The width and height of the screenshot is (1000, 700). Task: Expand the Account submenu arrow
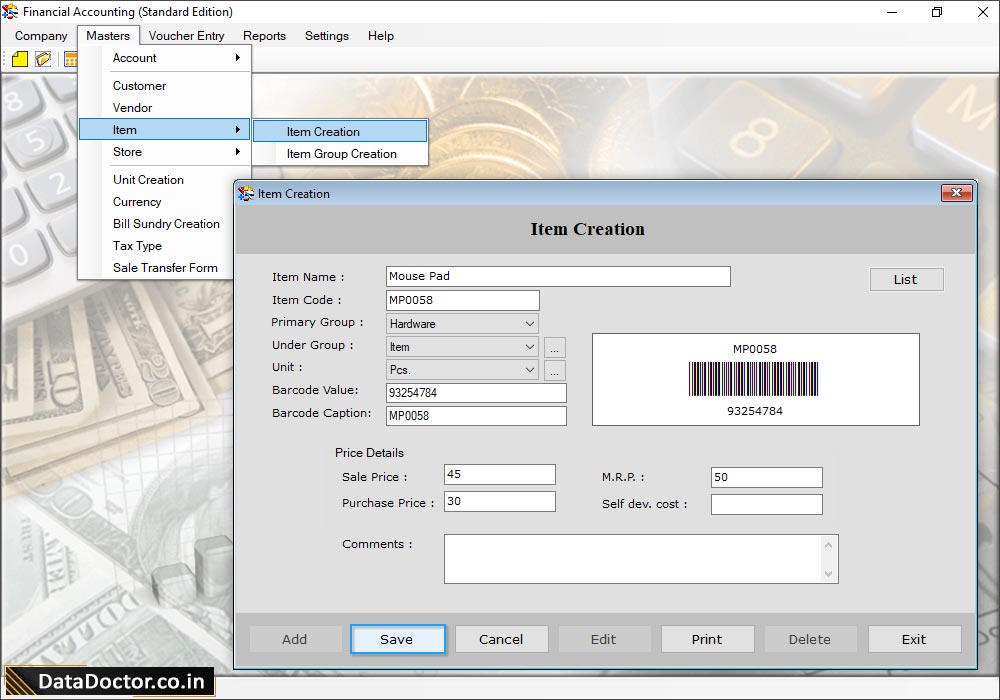point(239,58)
